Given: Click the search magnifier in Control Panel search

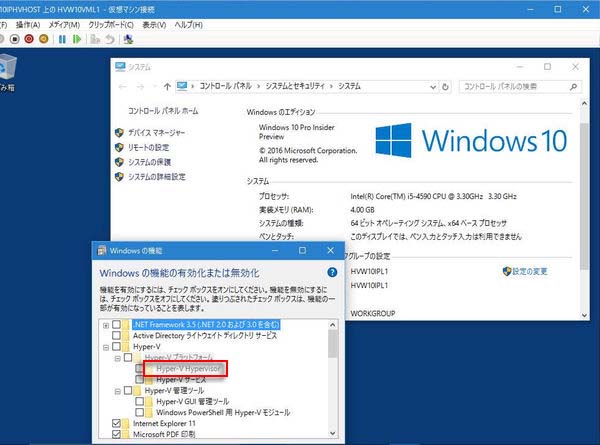Looking at the screenshot, I should coord(573,87).
